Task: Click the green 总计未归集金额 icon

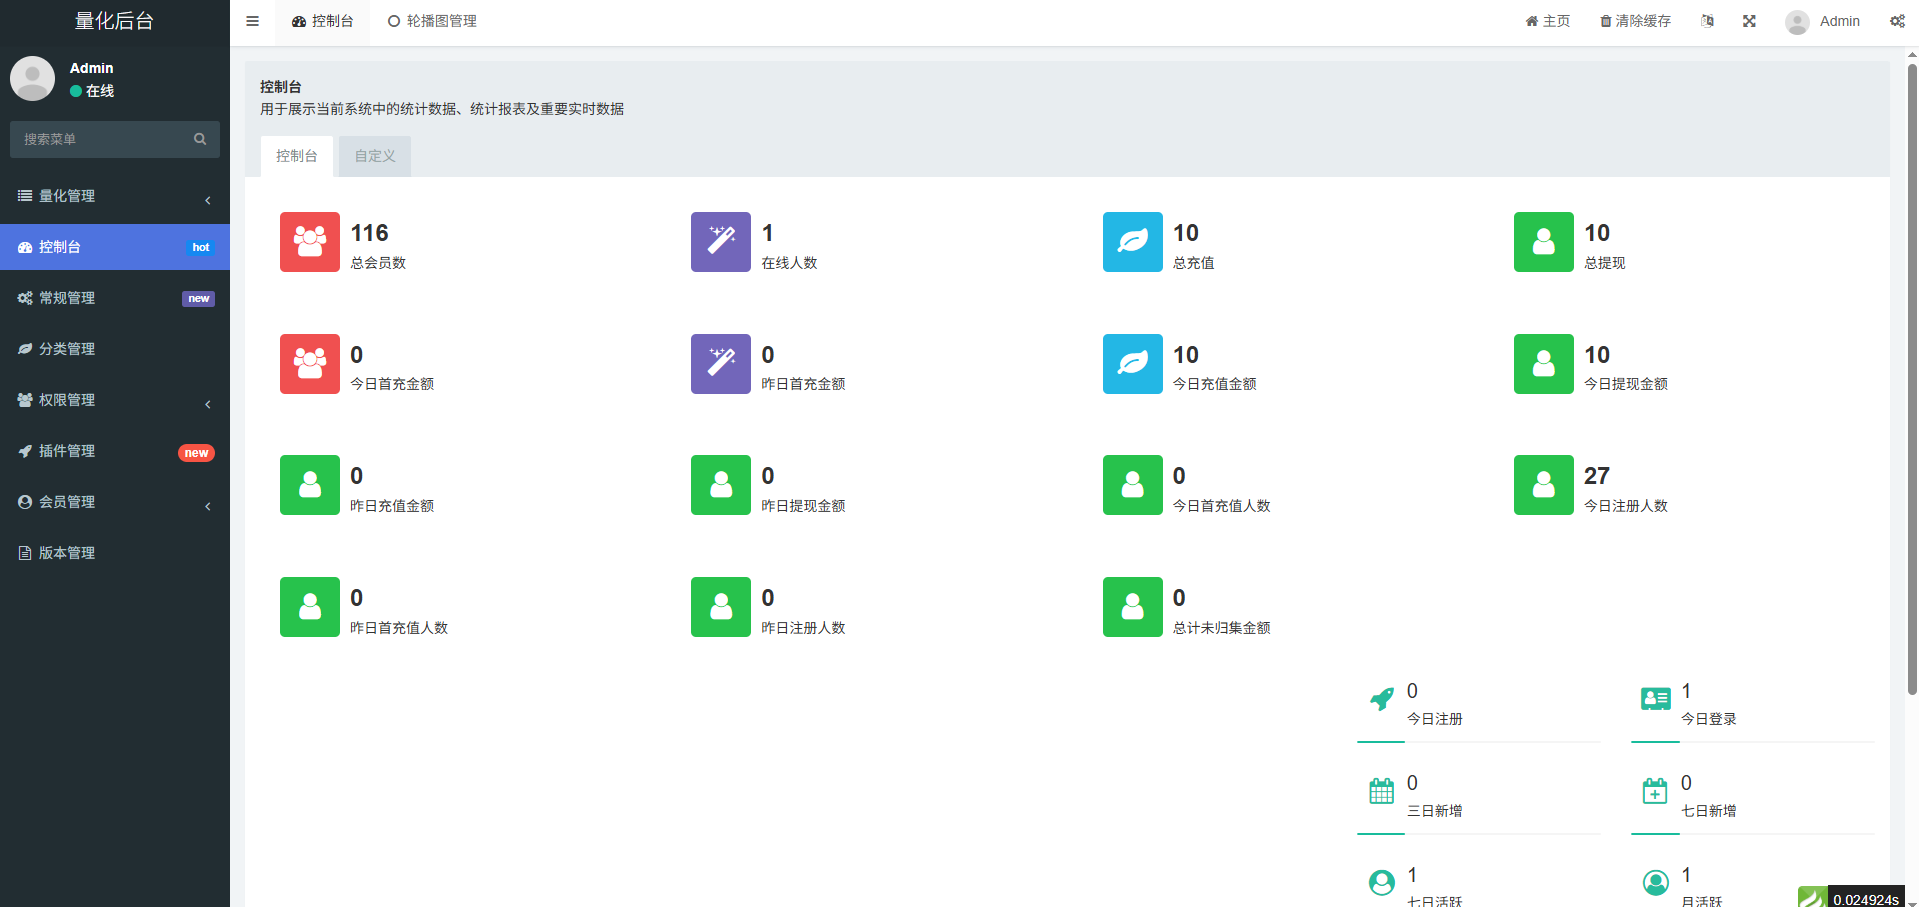Action: (1133, 607)
